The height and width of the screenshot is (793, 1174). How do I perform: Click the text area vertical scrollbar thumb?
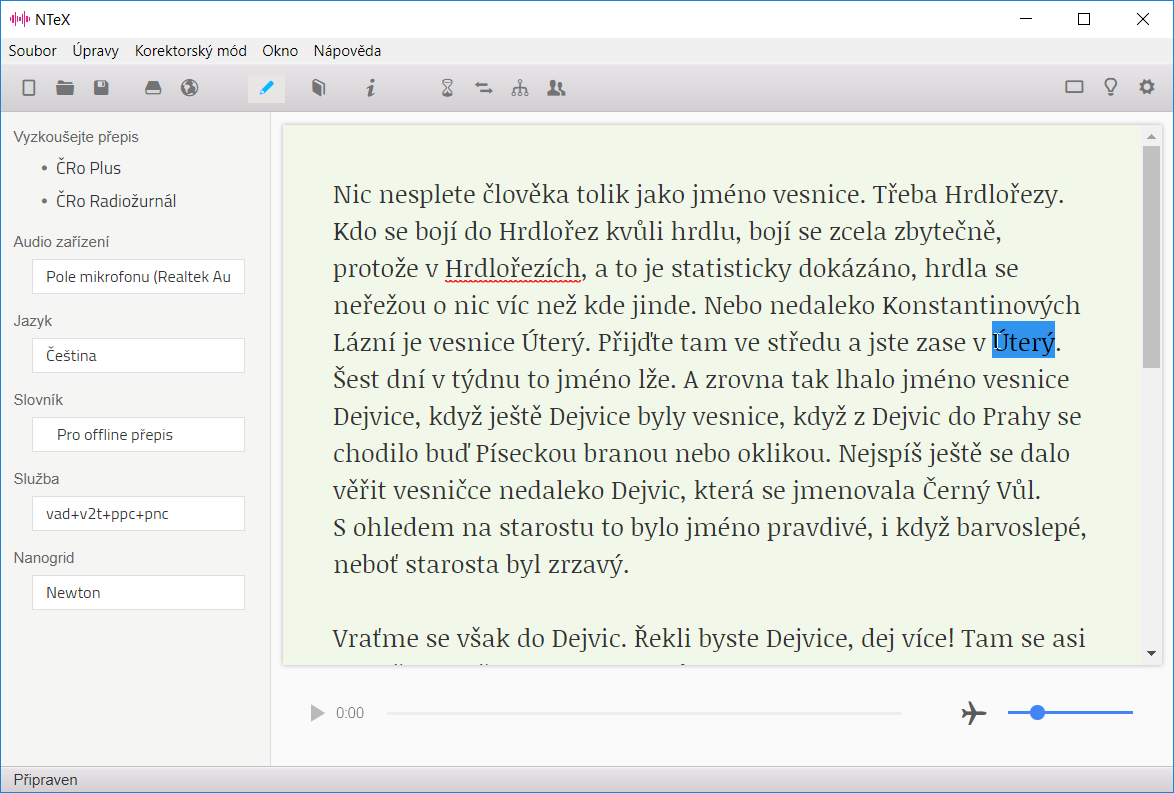tap(1152, 257)
